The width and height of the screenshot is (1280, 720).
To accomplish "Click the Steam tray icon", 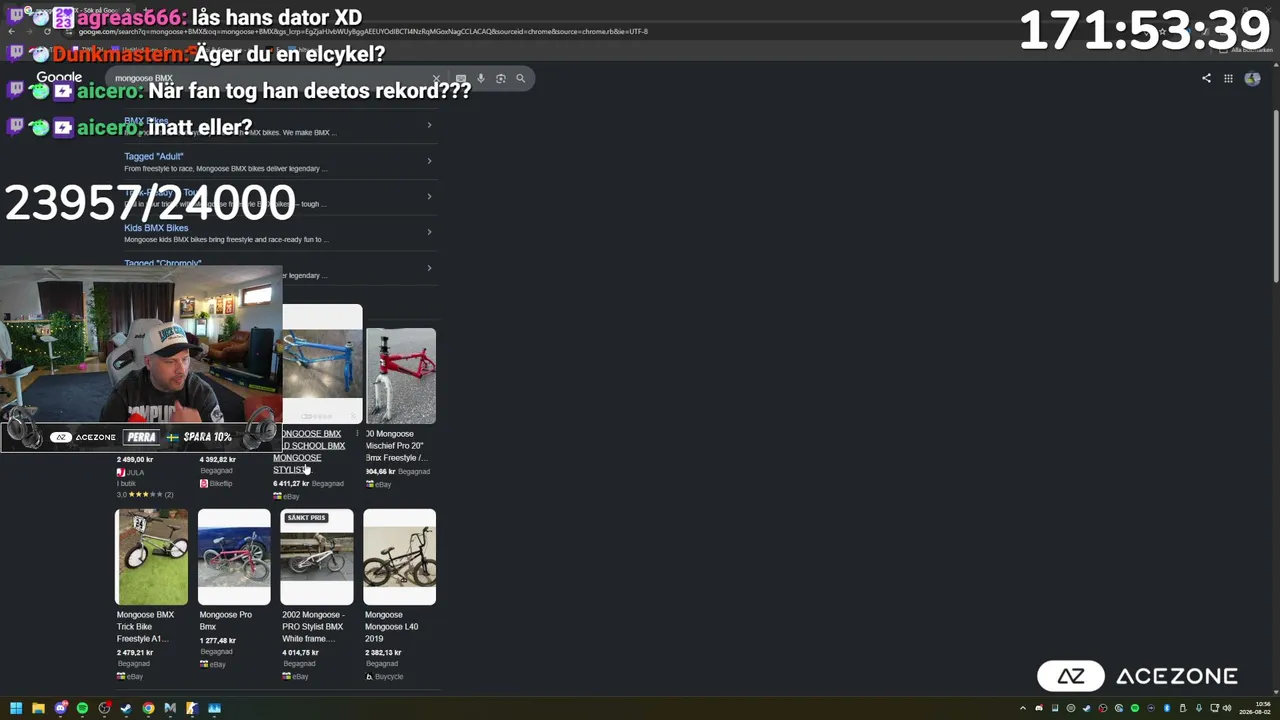I will [x=1087, y=708].
